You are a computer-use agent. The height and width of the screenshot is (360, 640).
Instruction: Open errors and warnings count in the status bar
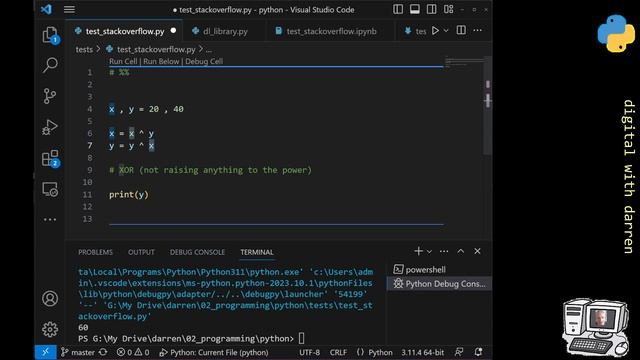(x=133, y=352)
